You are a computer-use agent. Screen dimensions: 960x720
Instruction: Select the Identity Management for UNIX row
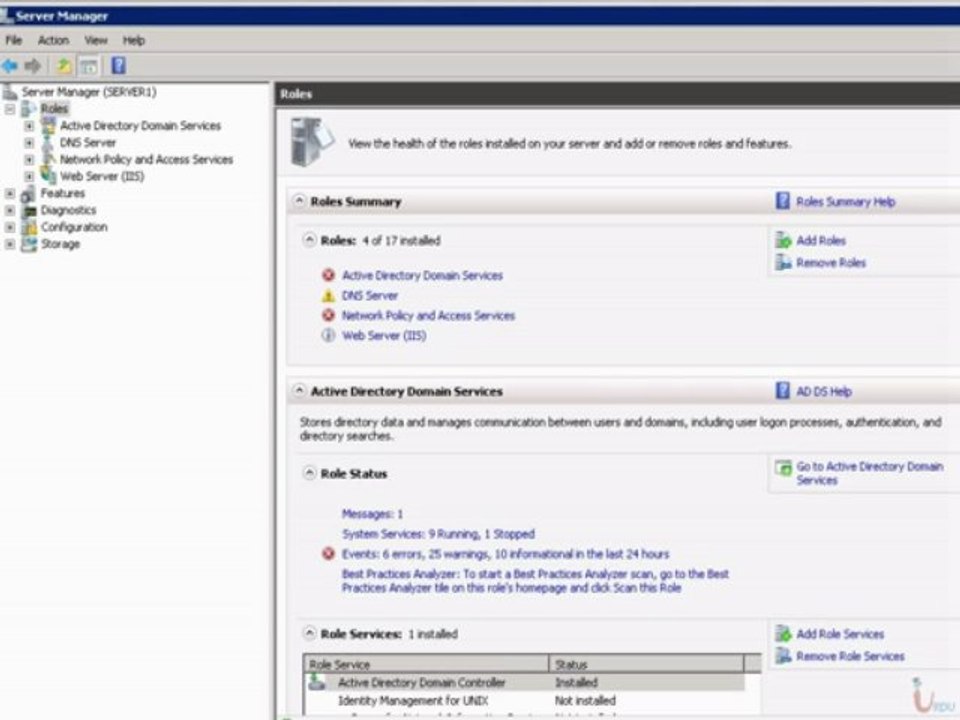[x=524, y=700]
